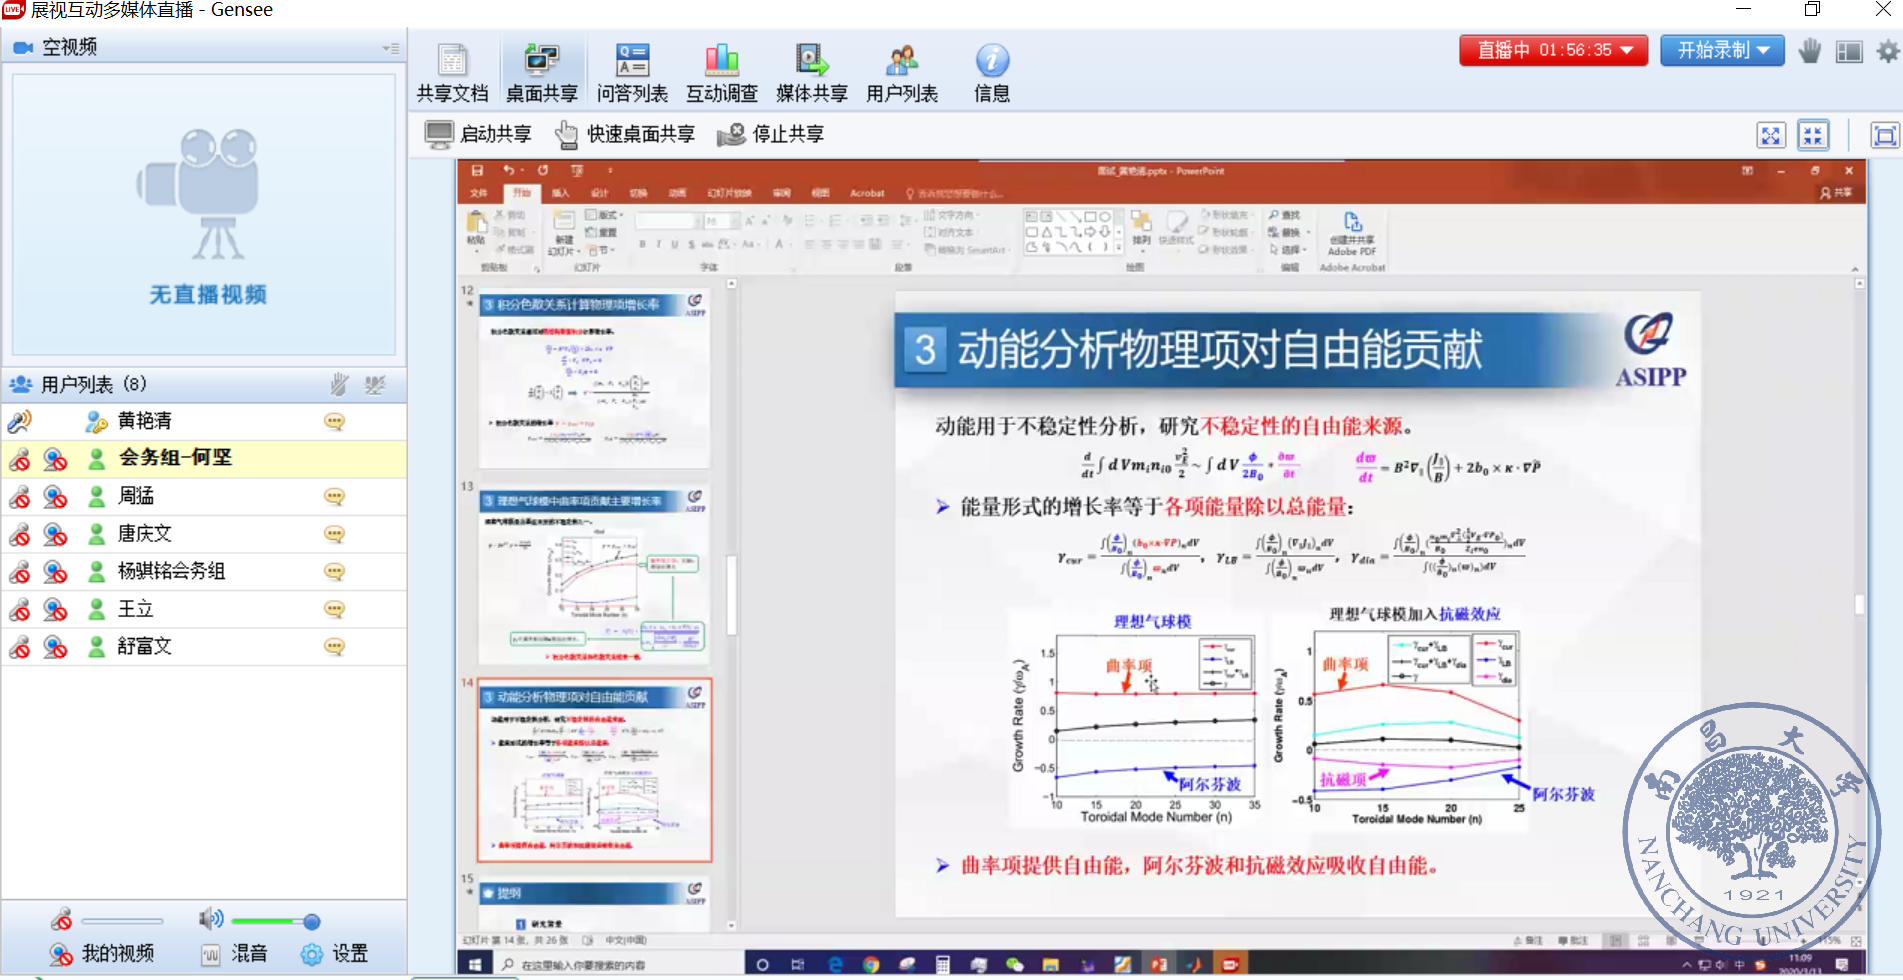Open the 直播中 timer dropdown
The image size is (1903, 980).
1628,50
